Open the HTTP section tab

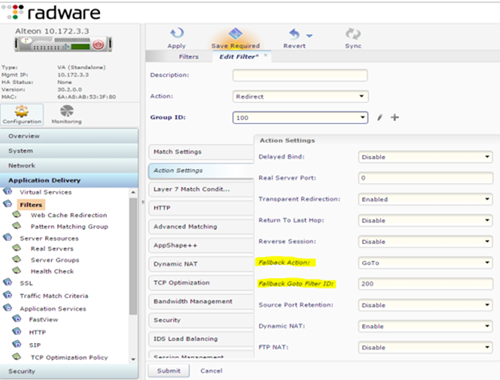click(x=201, y=208)
